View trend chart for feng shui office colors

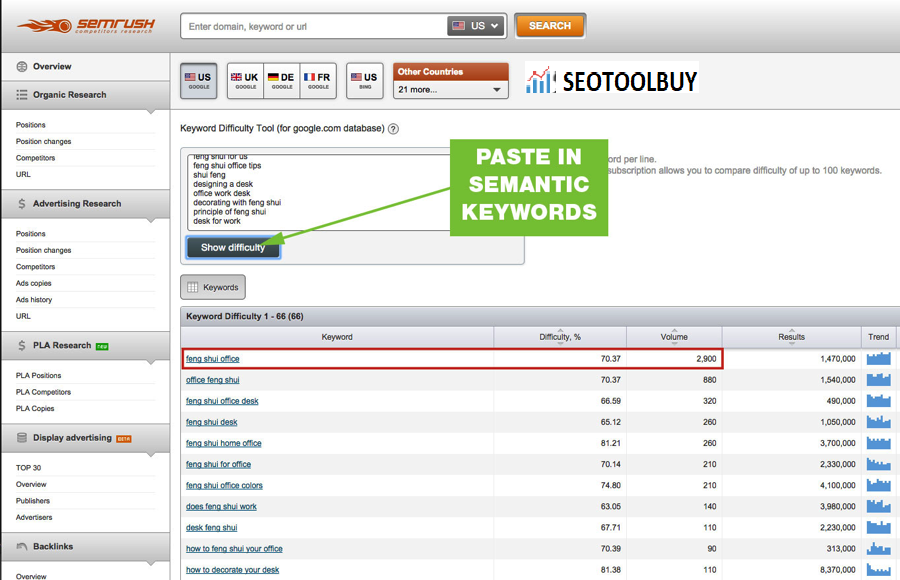[878, 485]
